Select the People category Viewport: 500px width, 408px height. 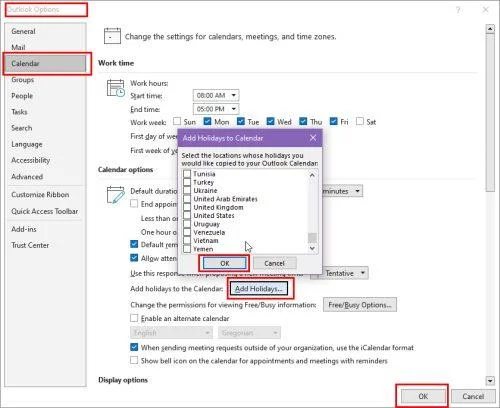coord(45,96)
